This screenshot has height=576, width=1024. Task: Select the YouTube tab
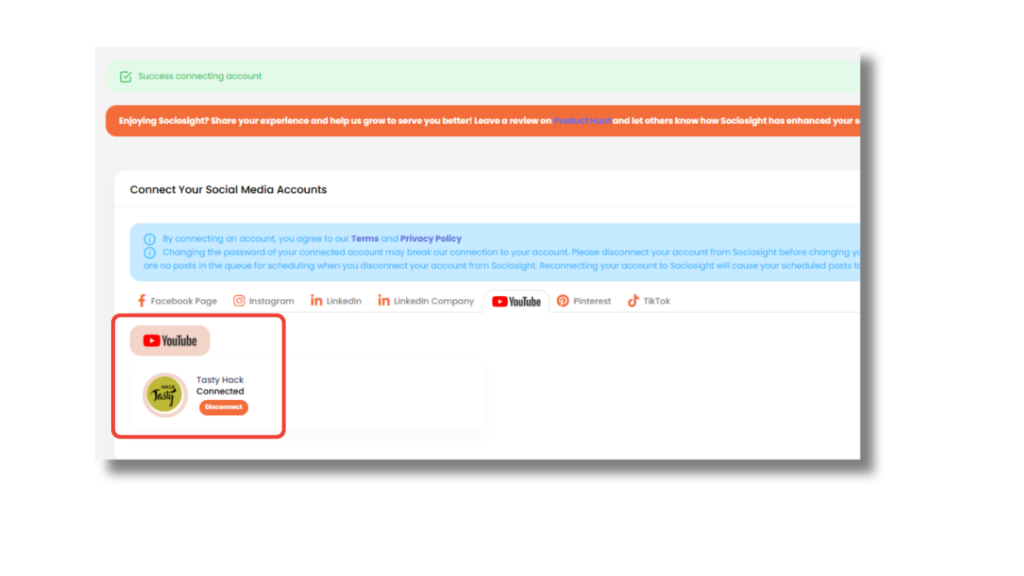tap(517, 302)
